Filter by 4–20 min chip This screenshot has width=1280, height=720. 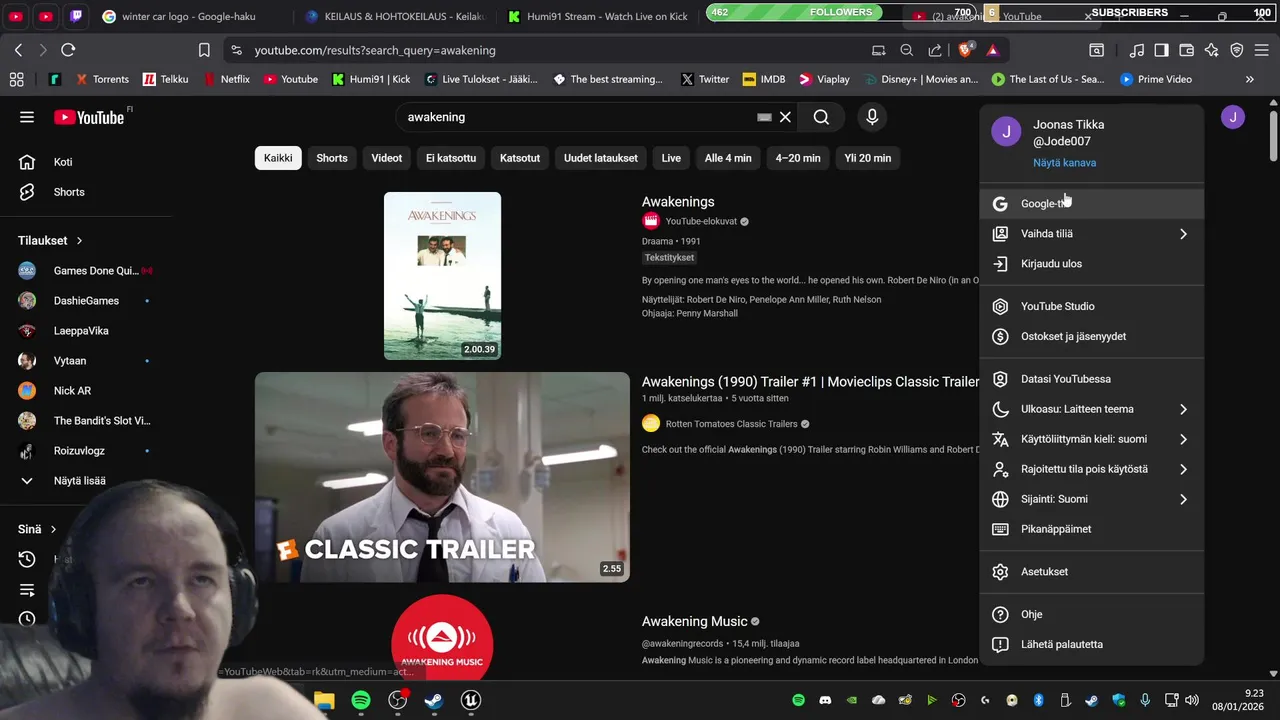(798, 158)
